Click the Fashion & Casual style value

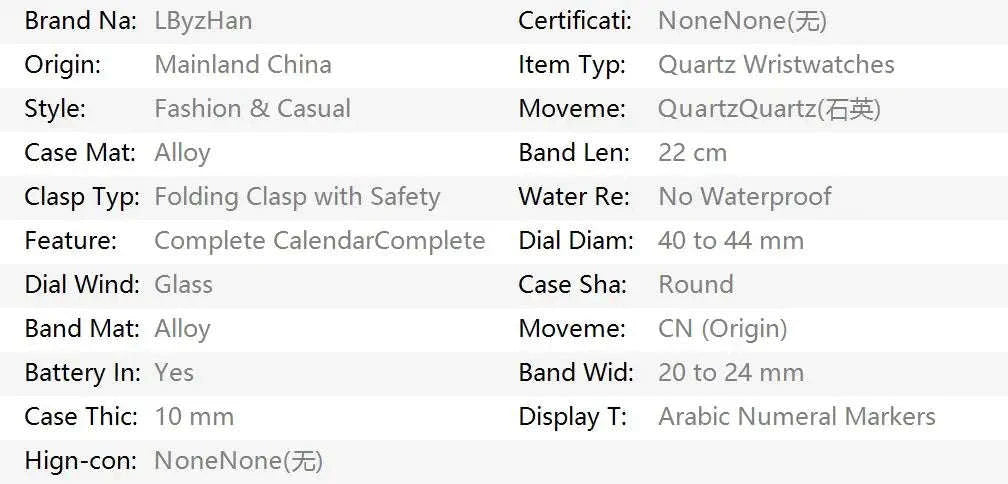[x=252, y=109]
